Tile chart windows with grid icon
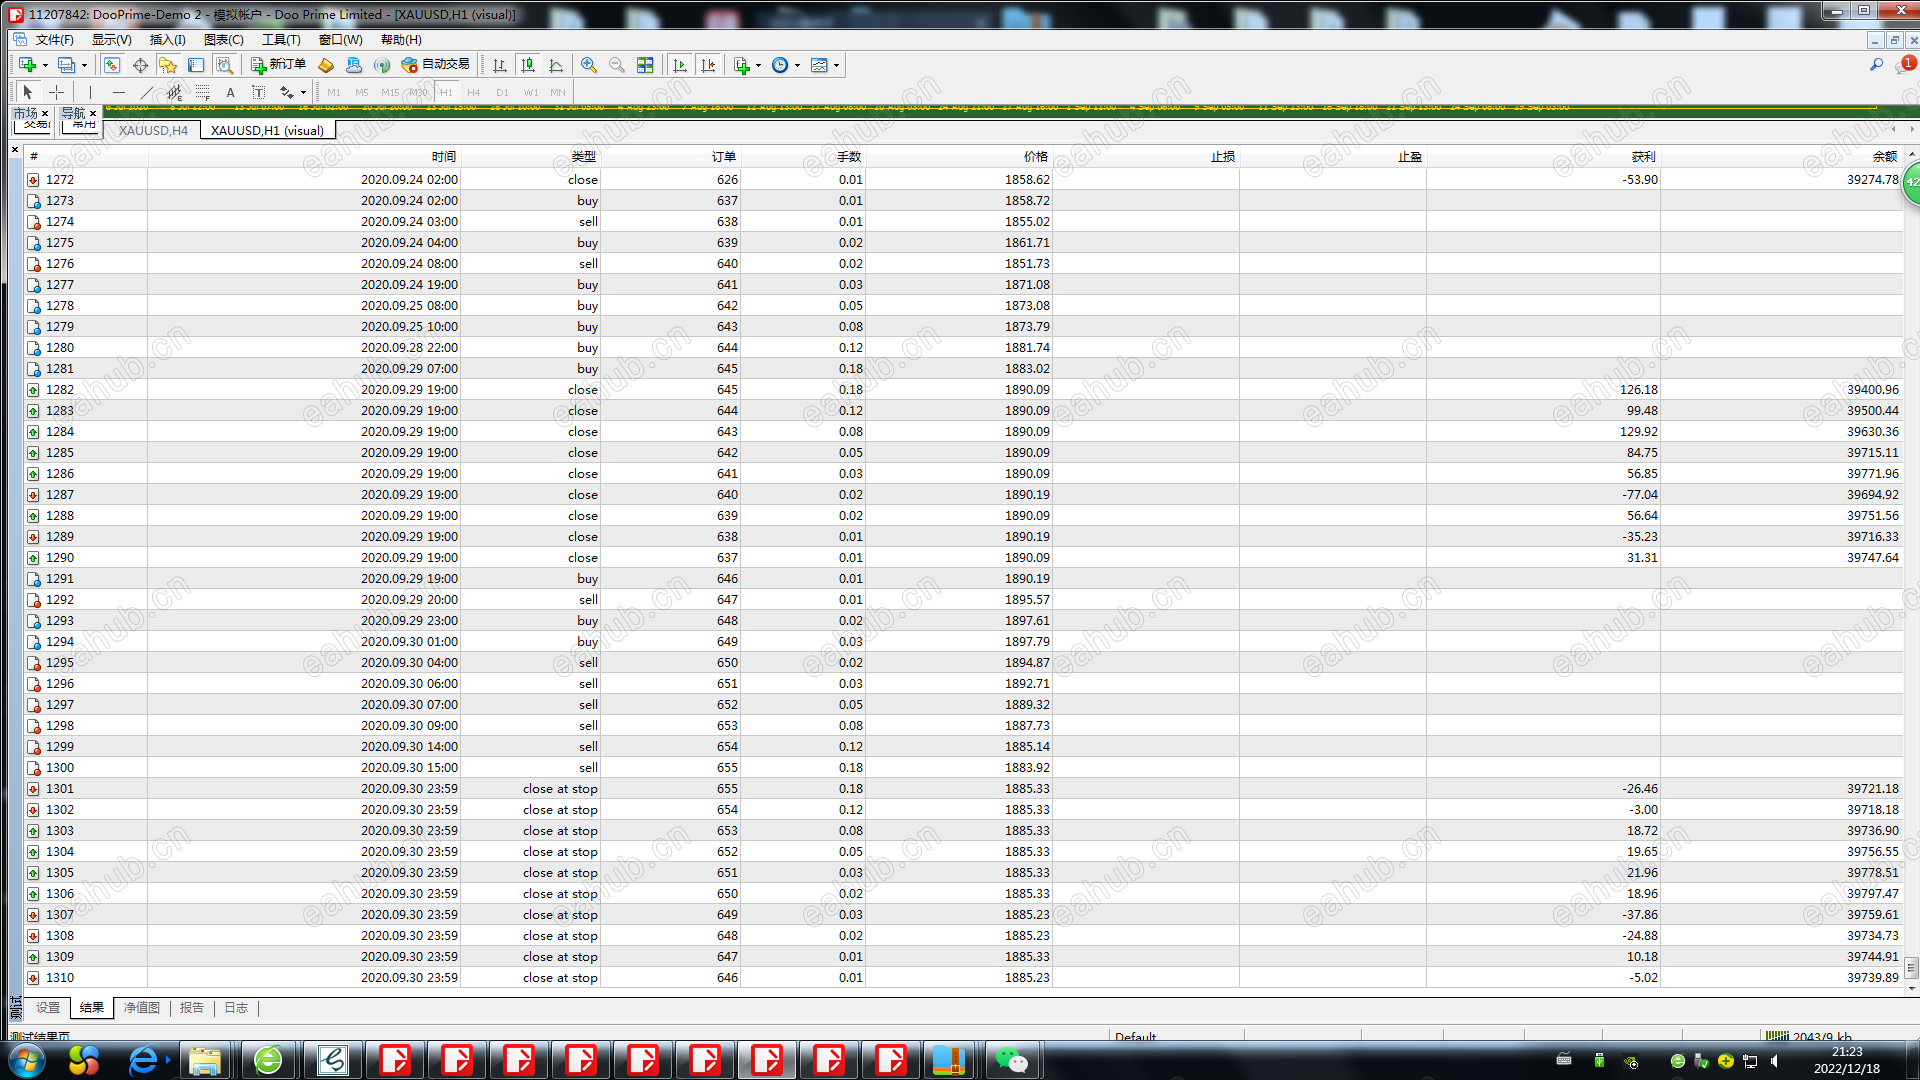Image resolution: width=1920 pixels, height=1080 pixels. [x=645, y=65]
